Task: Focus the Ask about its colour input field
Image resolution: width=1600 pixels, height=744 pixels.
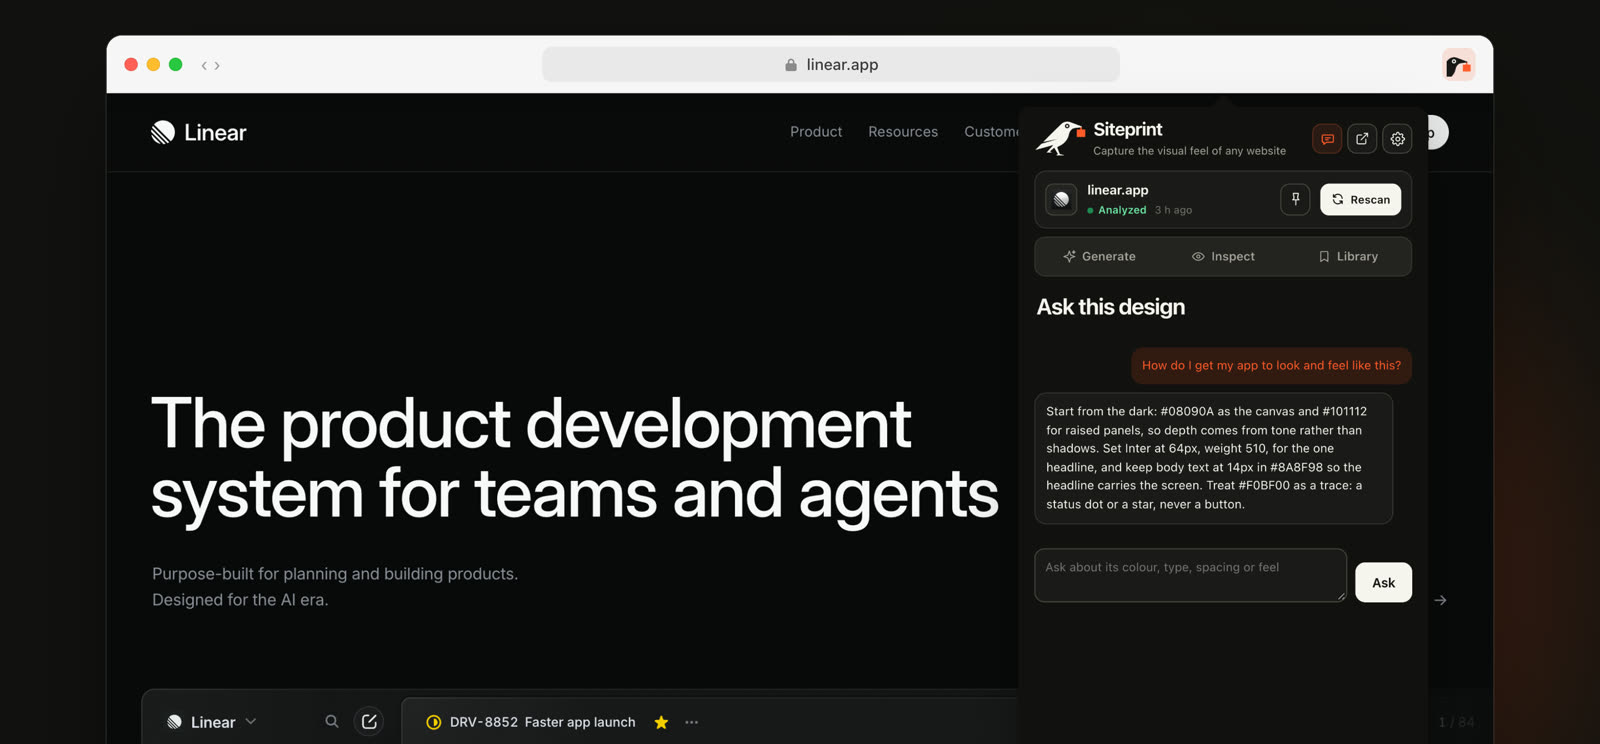Action: coord(1190,575)
